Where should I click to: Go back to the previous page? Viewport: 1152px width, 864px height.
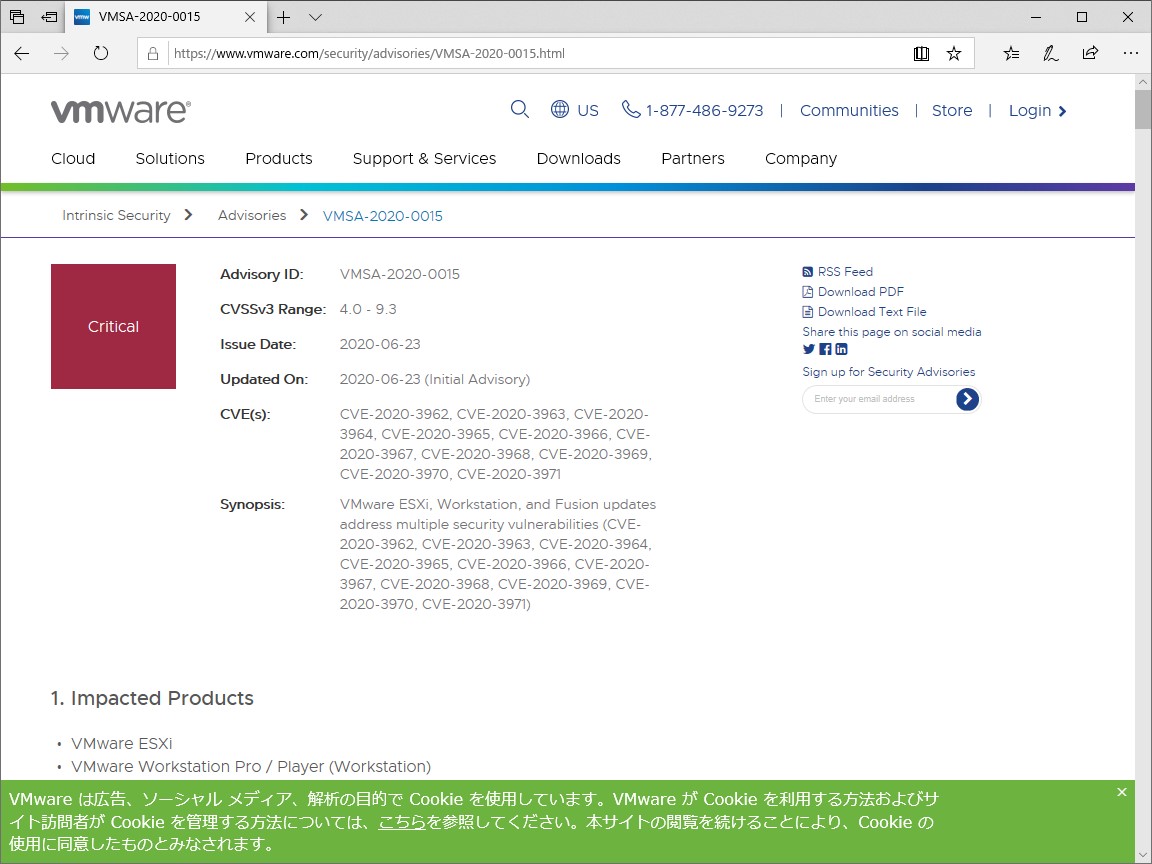[x=22, y=54]
